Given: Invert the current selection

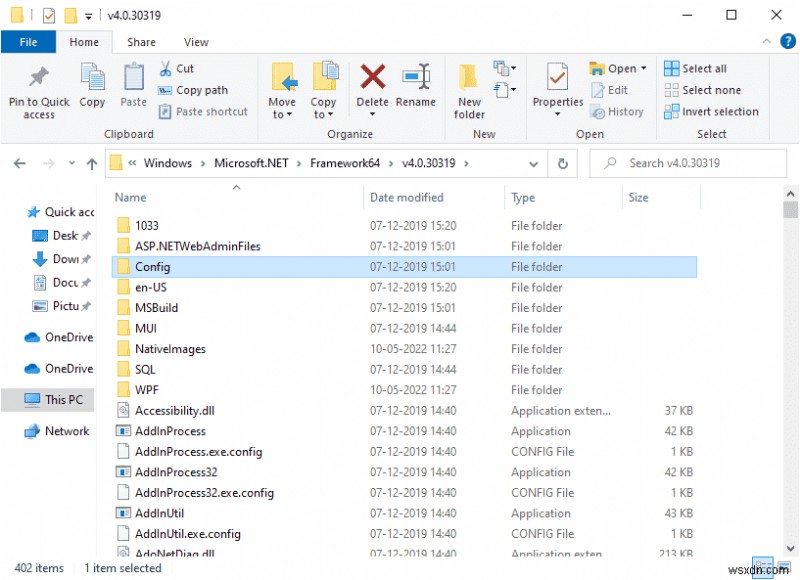Looking at the screenshot, I should pos(711,111).
